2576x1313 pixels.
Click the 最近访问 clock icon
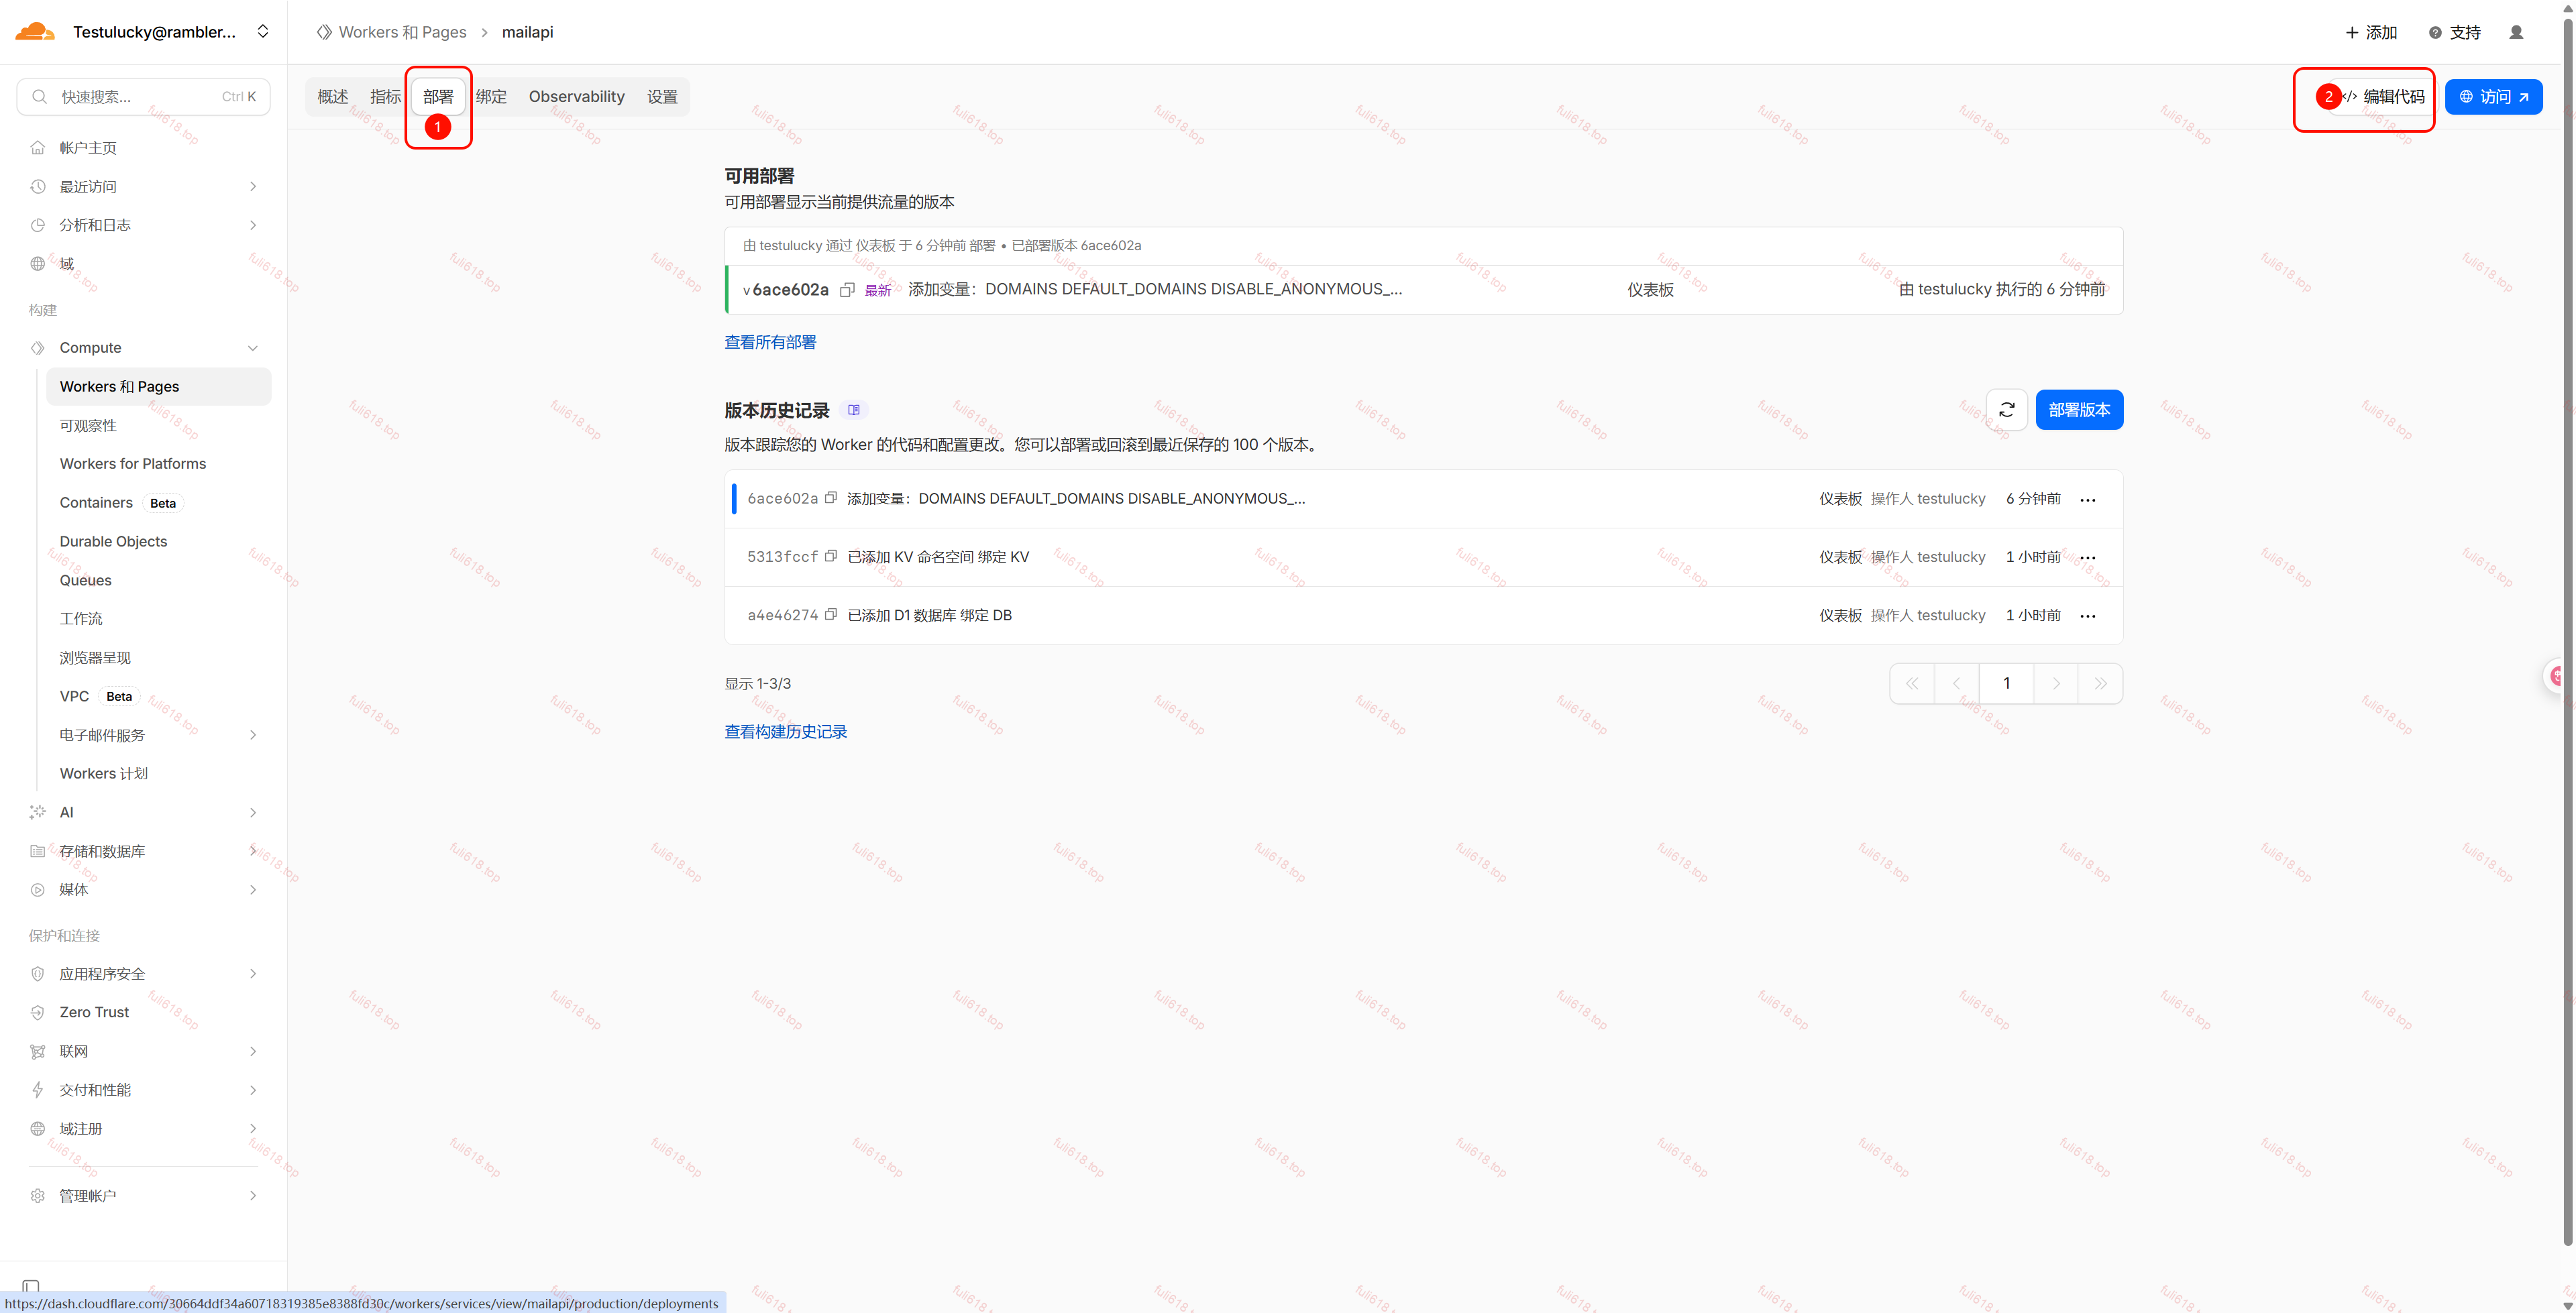pyautogui.click(x=38, y=187)
